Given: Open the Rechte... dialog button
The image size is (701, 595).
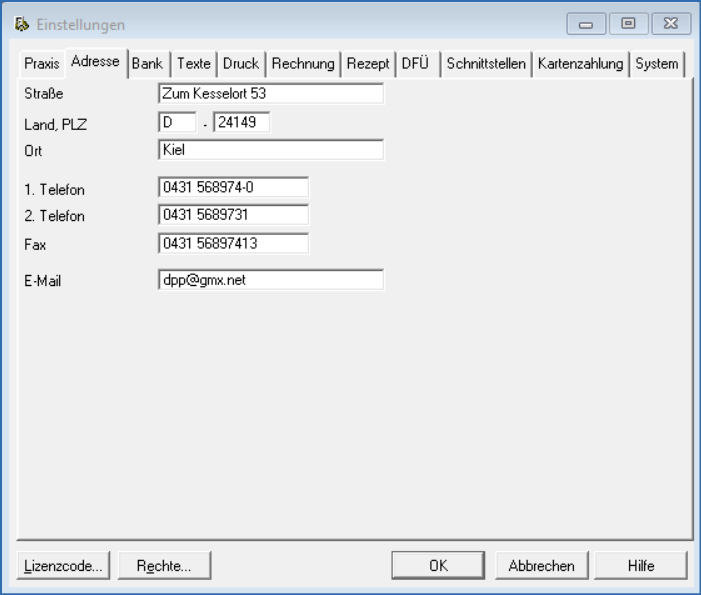Looking at the screenshot, I should [163, 565].
